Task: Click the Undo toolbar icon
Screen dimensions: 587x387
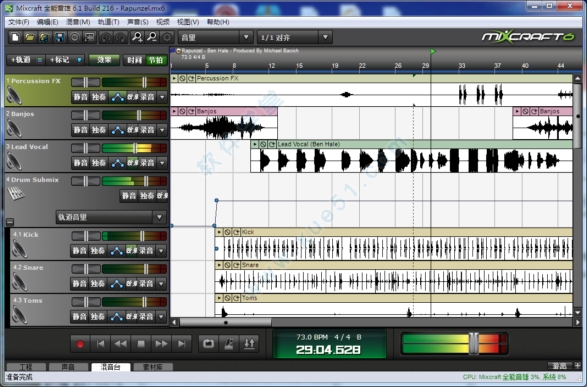Action: 106,37
